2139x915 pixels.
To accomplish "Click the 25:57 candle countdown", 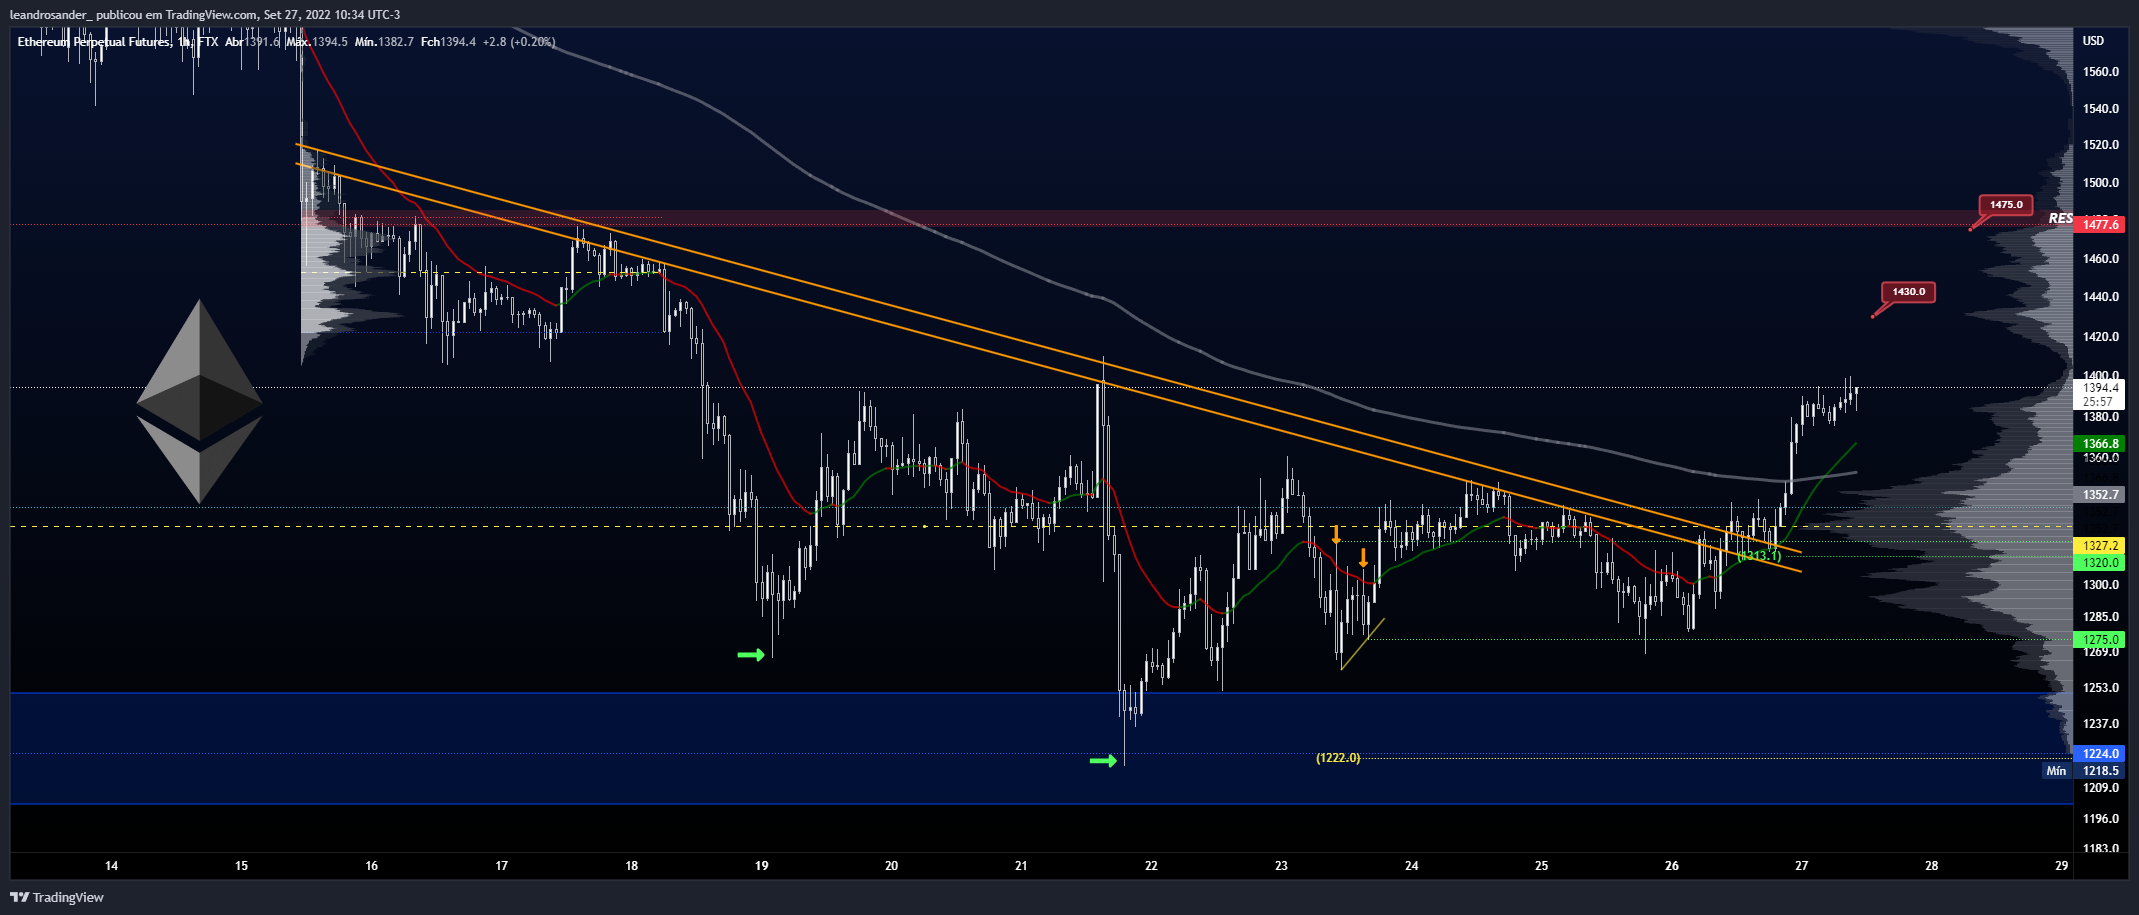I will (2097, 402).
